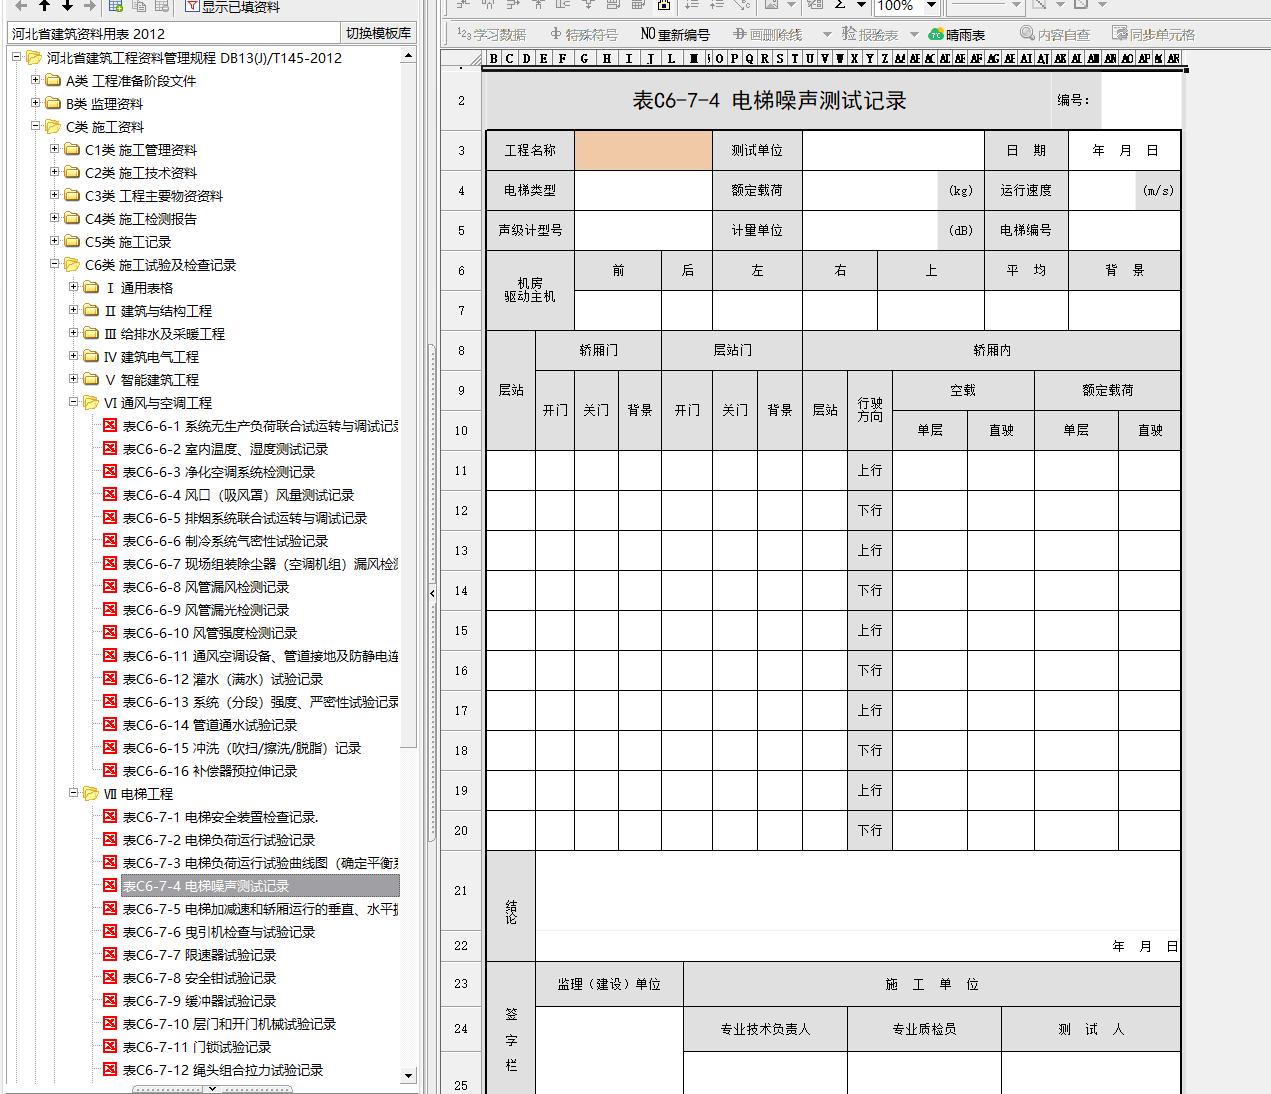Viewport: 1271px width, 1094px height.
Task: Open the line style dropdown in toolbar
Action: coord(1016,5)
